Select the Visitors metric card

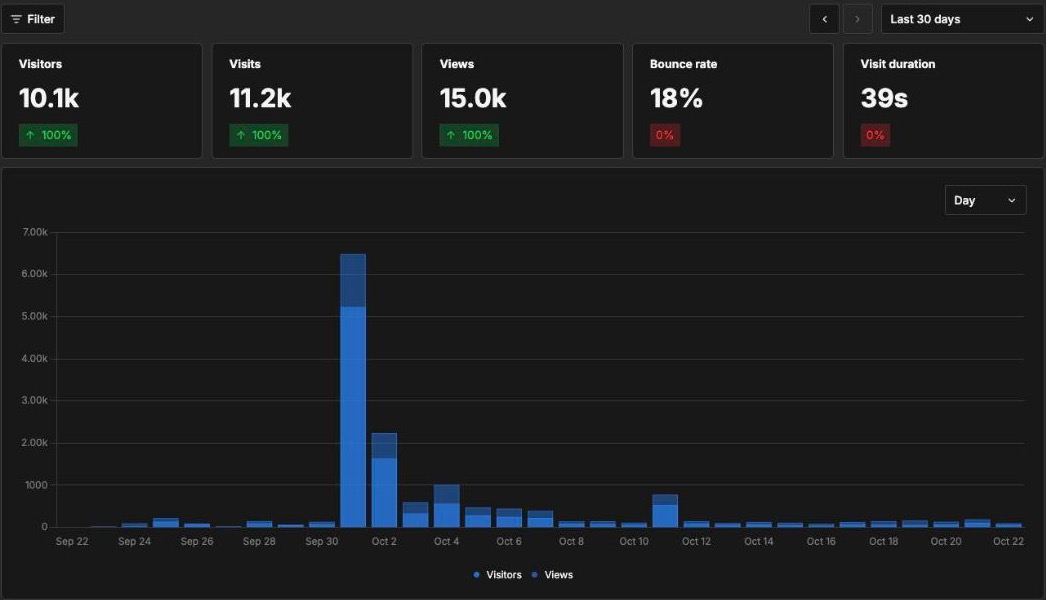(102, 101)
